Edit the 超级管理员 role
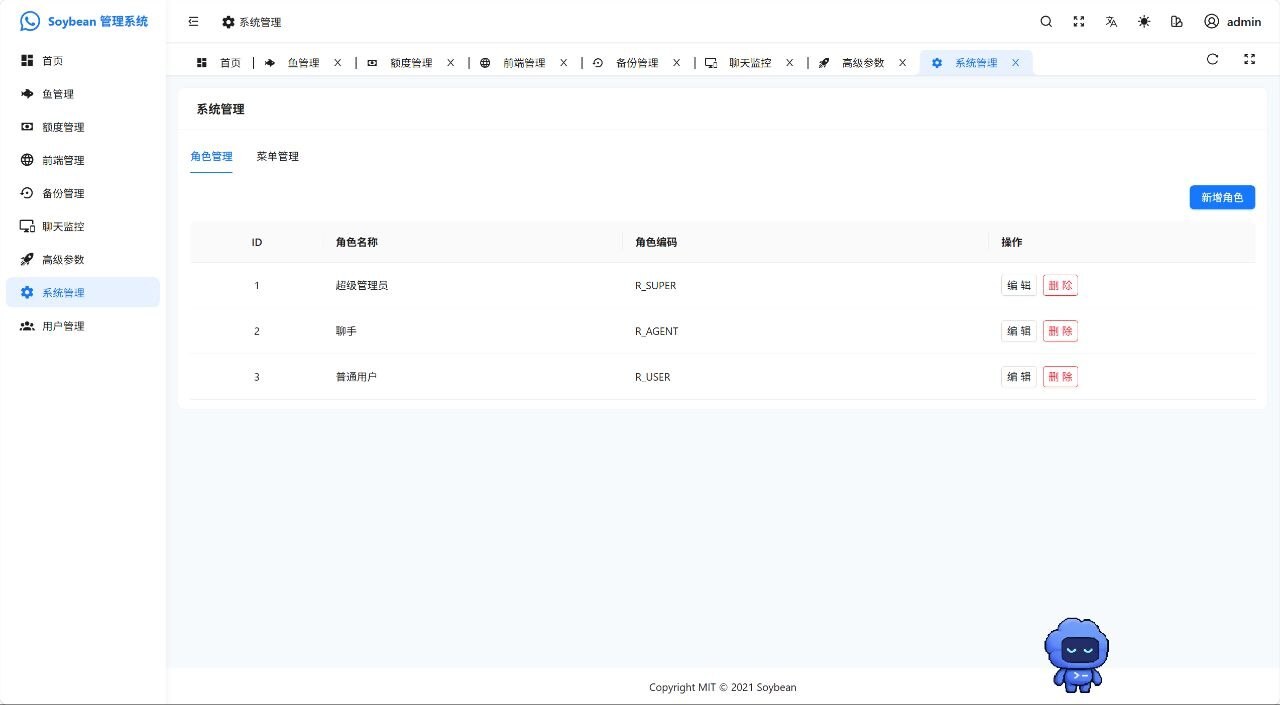 point(1019,285)
